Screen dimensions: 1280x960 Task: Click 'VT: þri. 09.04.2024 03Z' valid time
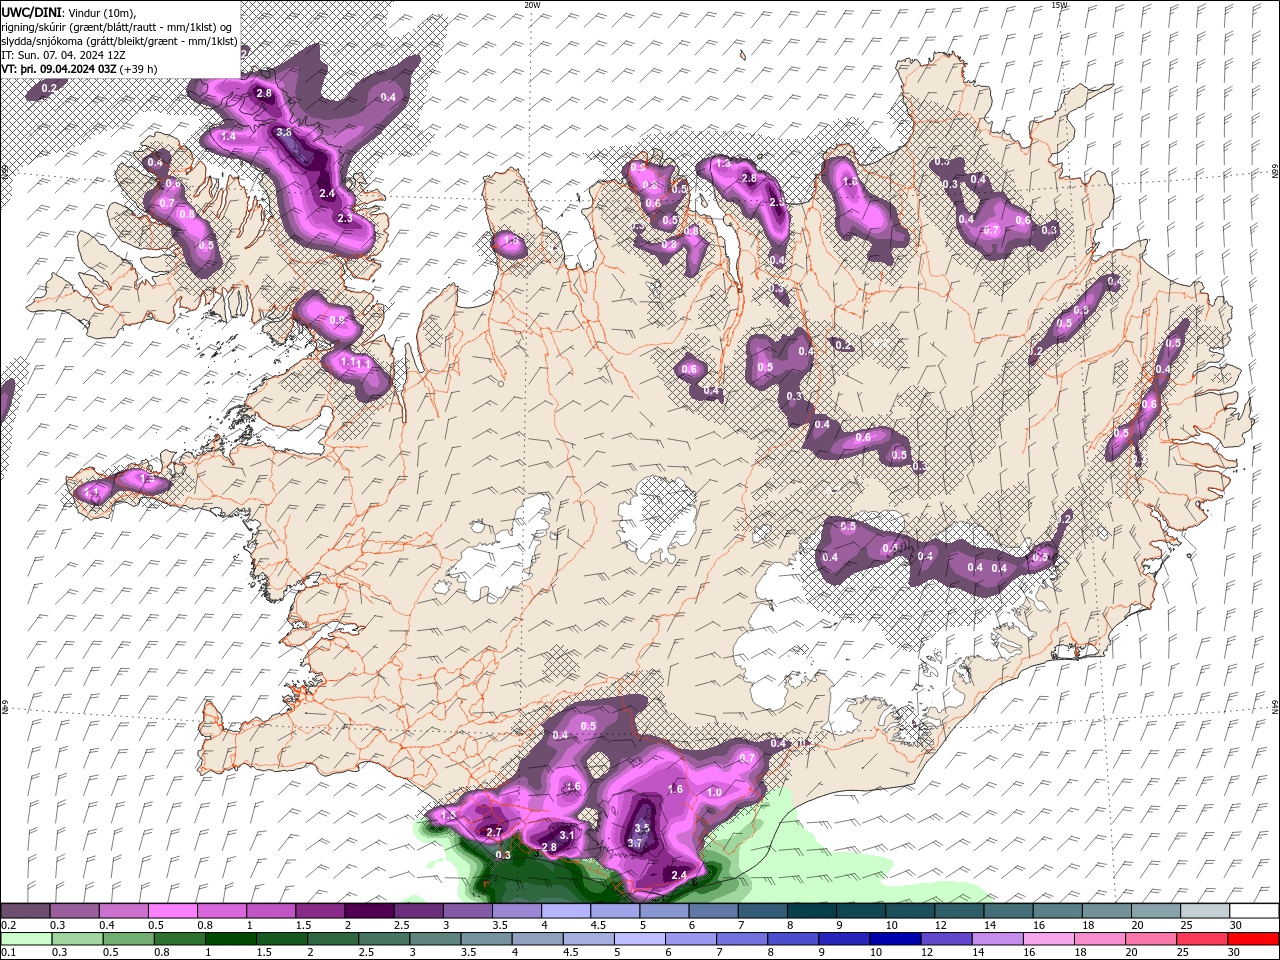click(x=59, y=69)
